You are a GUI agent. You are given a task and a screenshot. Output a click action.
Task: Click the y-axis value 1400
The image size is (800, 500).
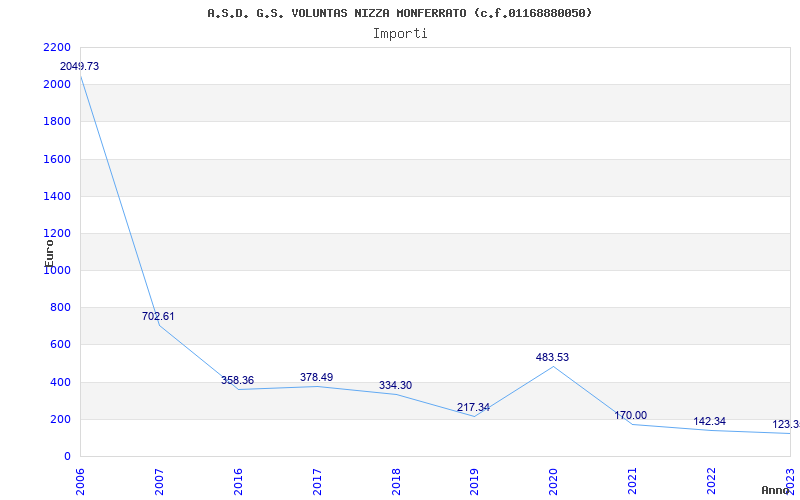click(x=57, y=196)
